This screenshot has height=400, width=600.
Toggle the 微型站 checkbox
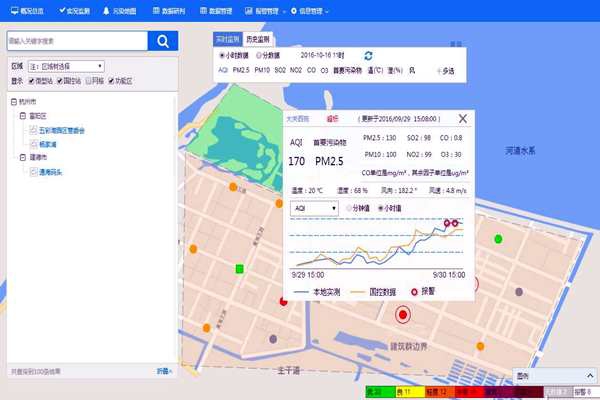pyautogui.click(x=32, y=80)
